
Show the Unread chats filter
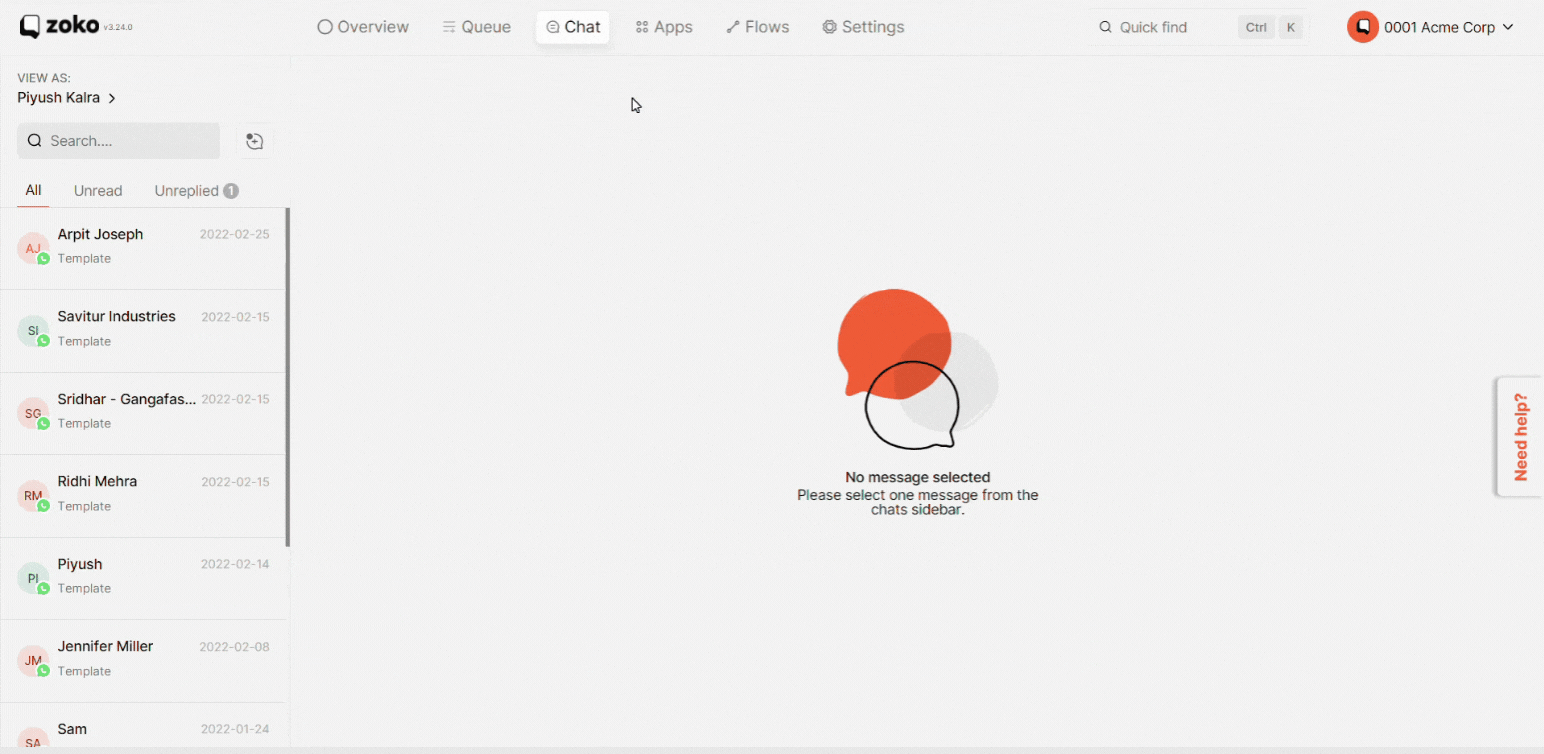(x=98, y=191)
